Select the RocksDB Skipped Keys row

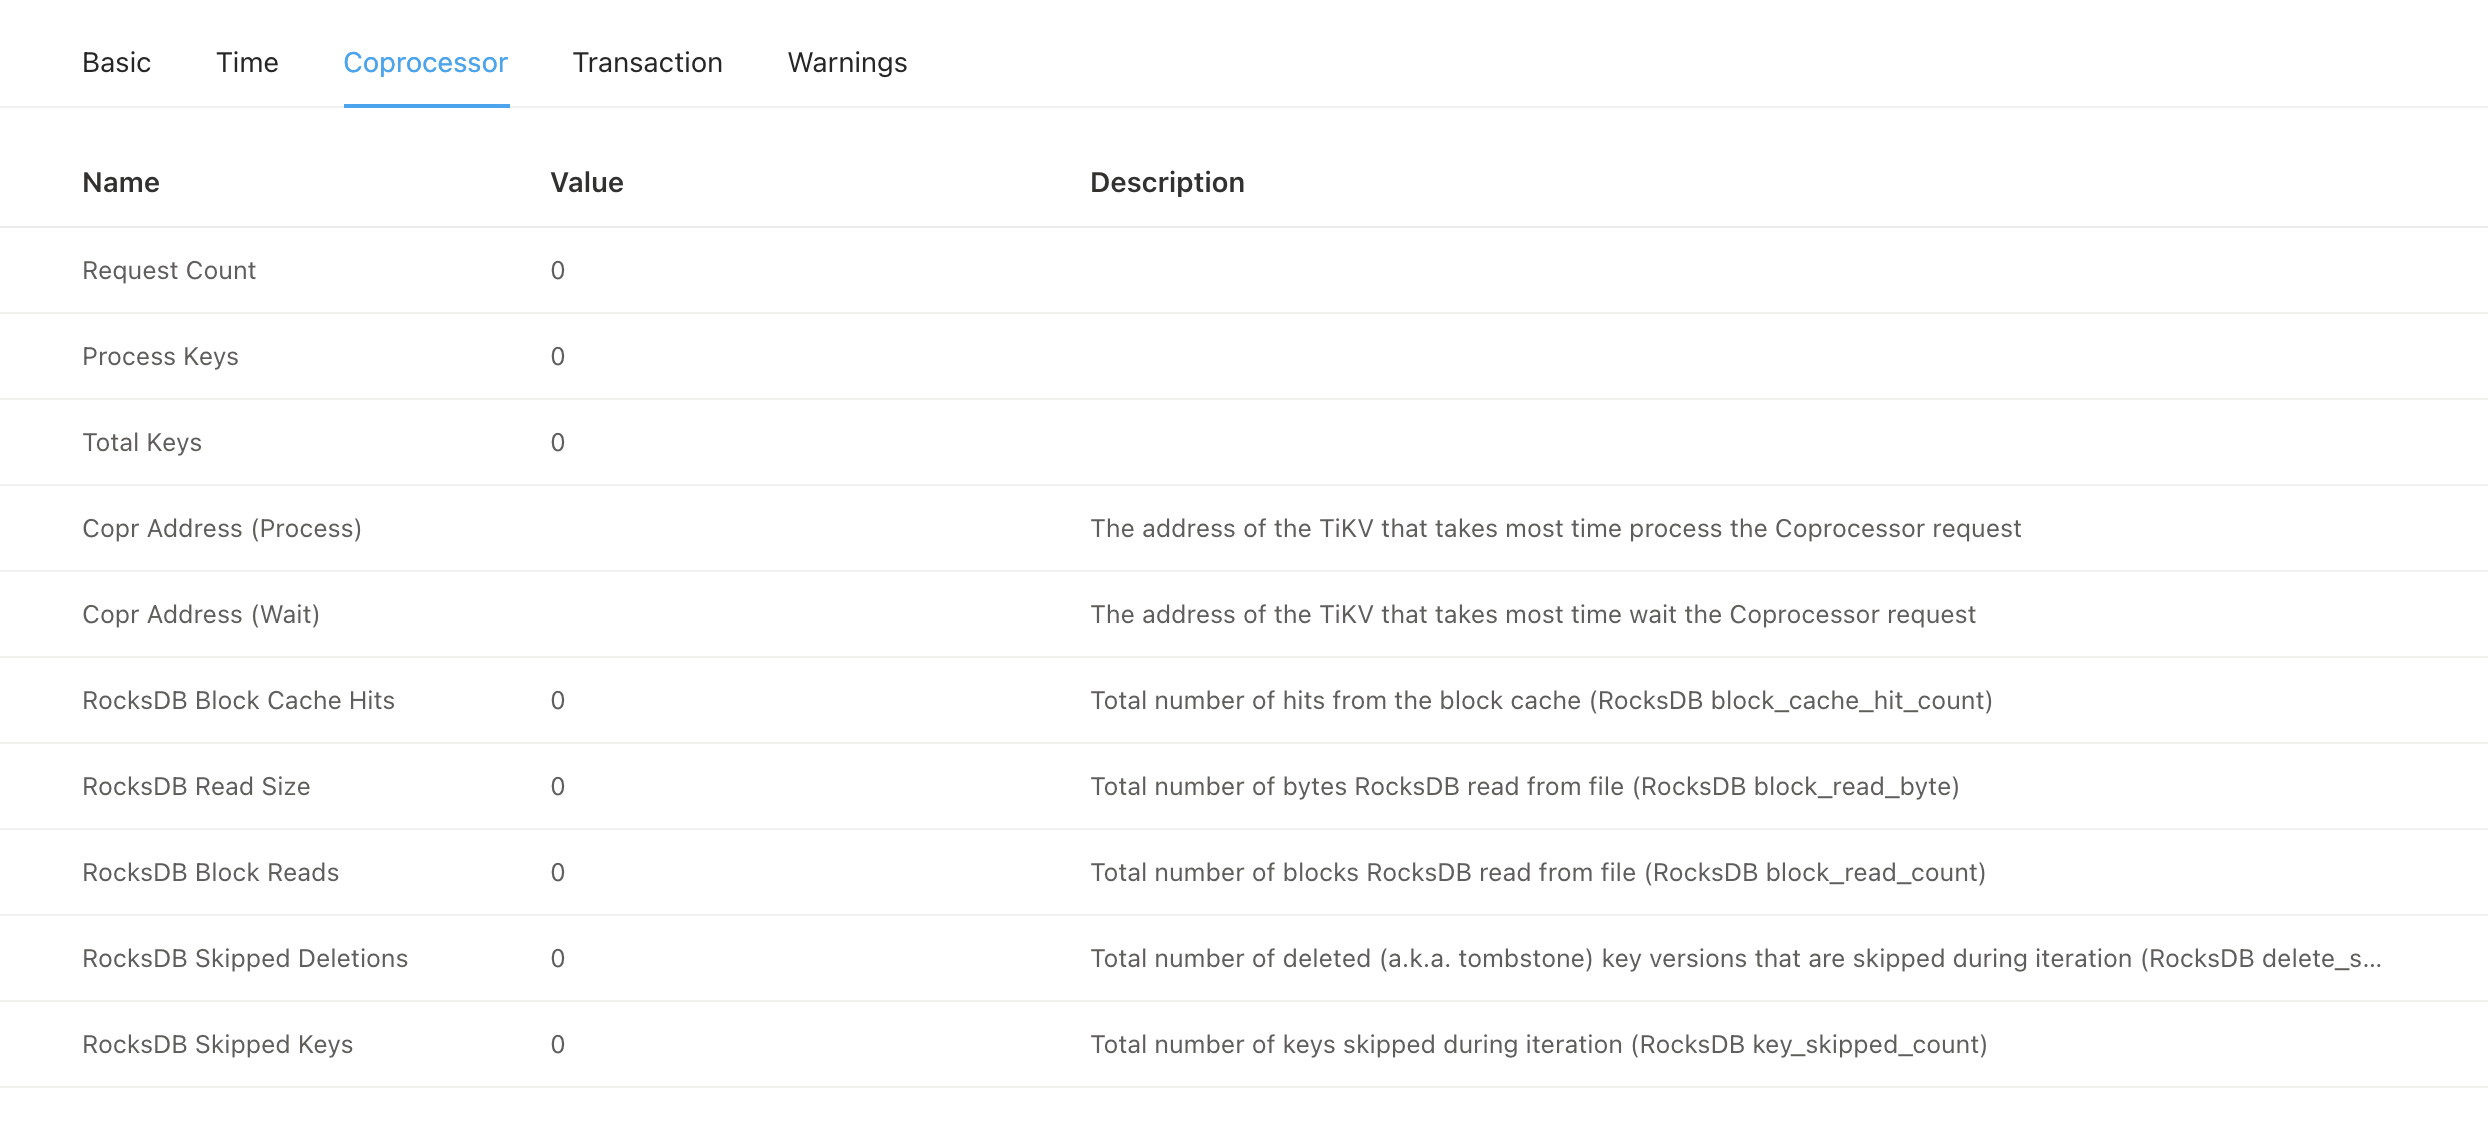tap(217, 1045)
